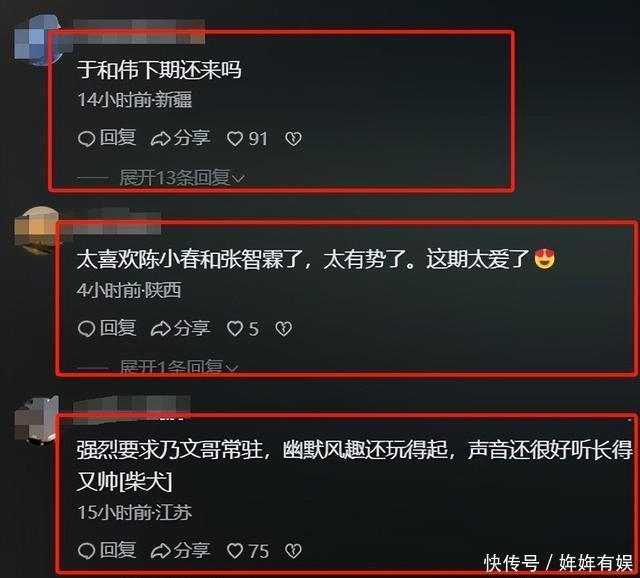Viewport: 640px width, 578px height.
Task: Like the comment with 75 likes
Action: pyautogui.click(x=248, y=551)
